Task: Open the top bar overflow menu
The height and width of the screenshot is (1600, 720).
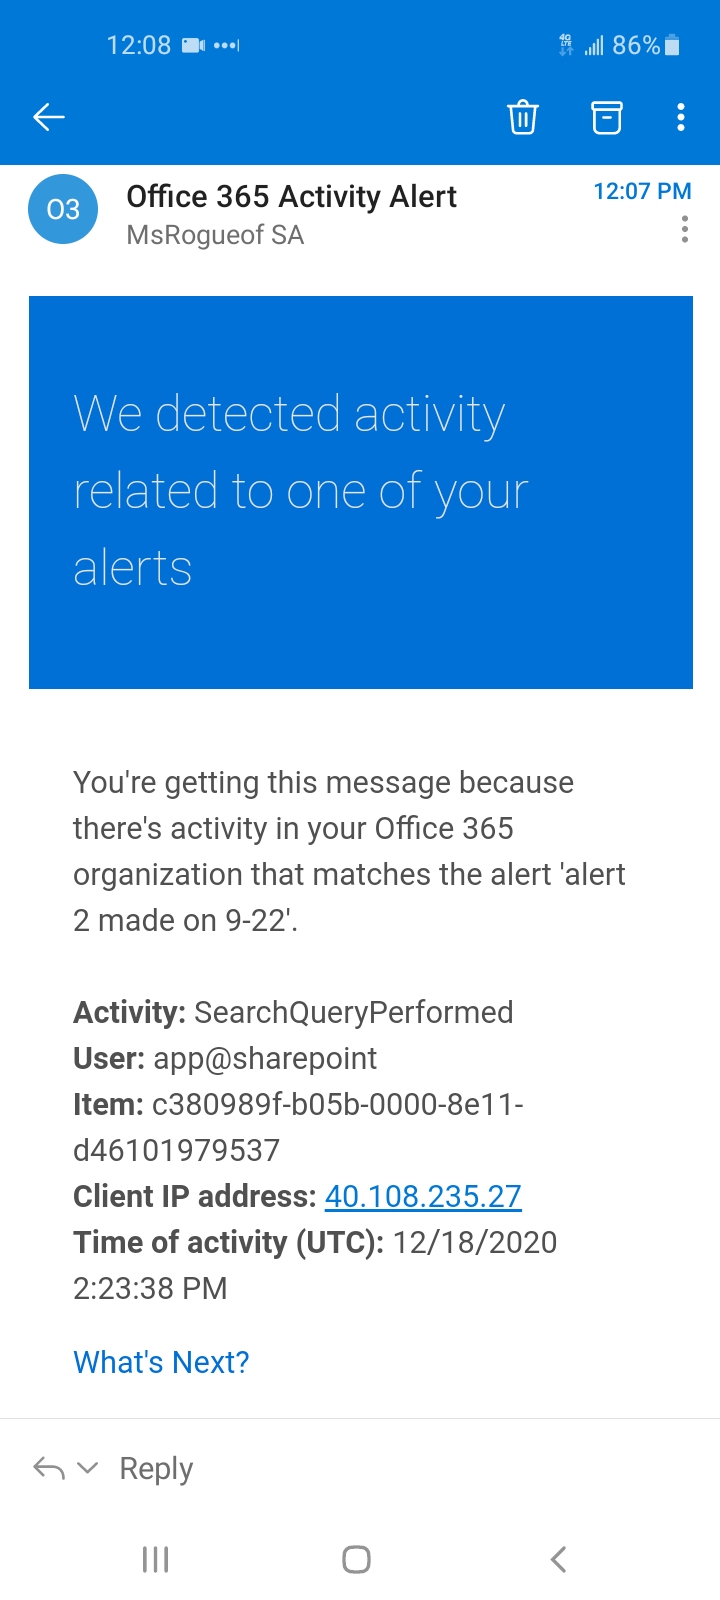Action: pos(681,117)
